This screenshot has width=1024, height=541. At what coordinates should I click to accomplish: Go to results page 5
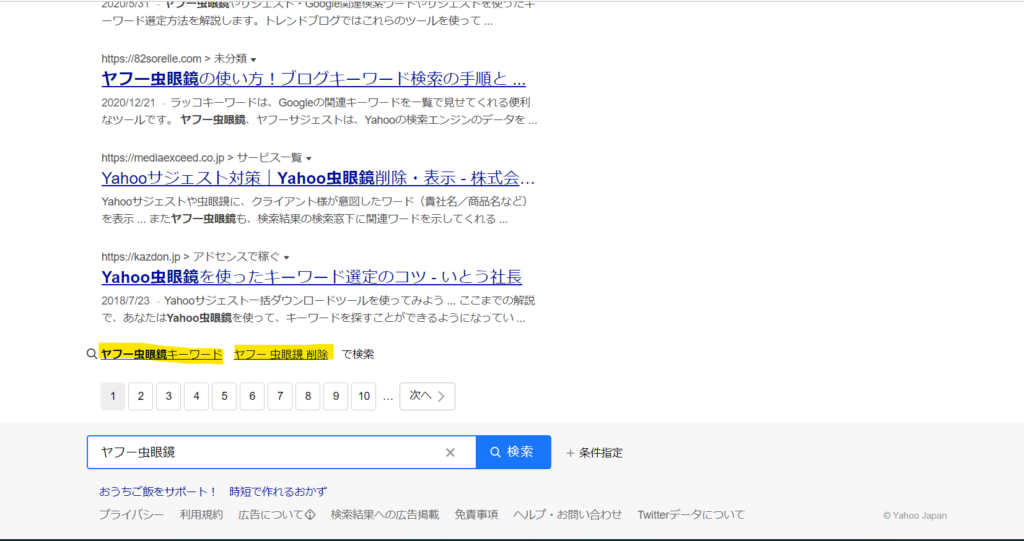pyautogui.click(x=224, y=396)
